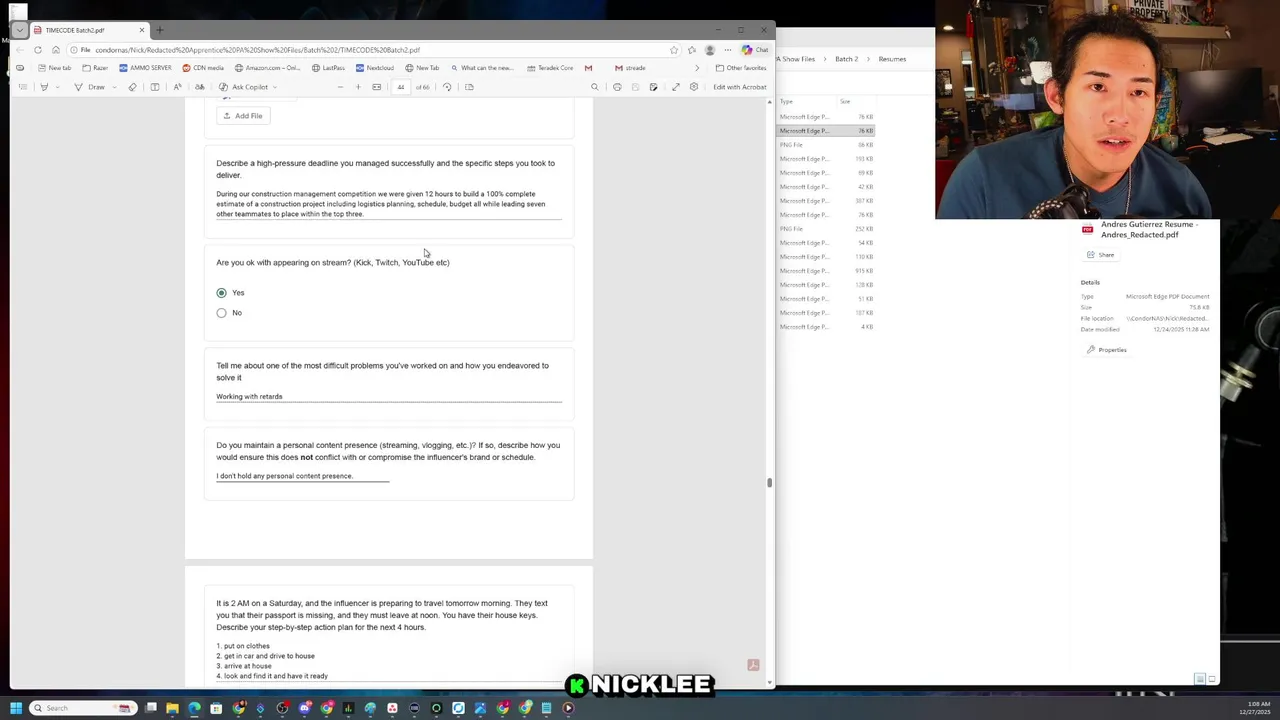Open the taskbar clock and date
Viewport: 1280px width, 720px height.
click(1254, 708)
